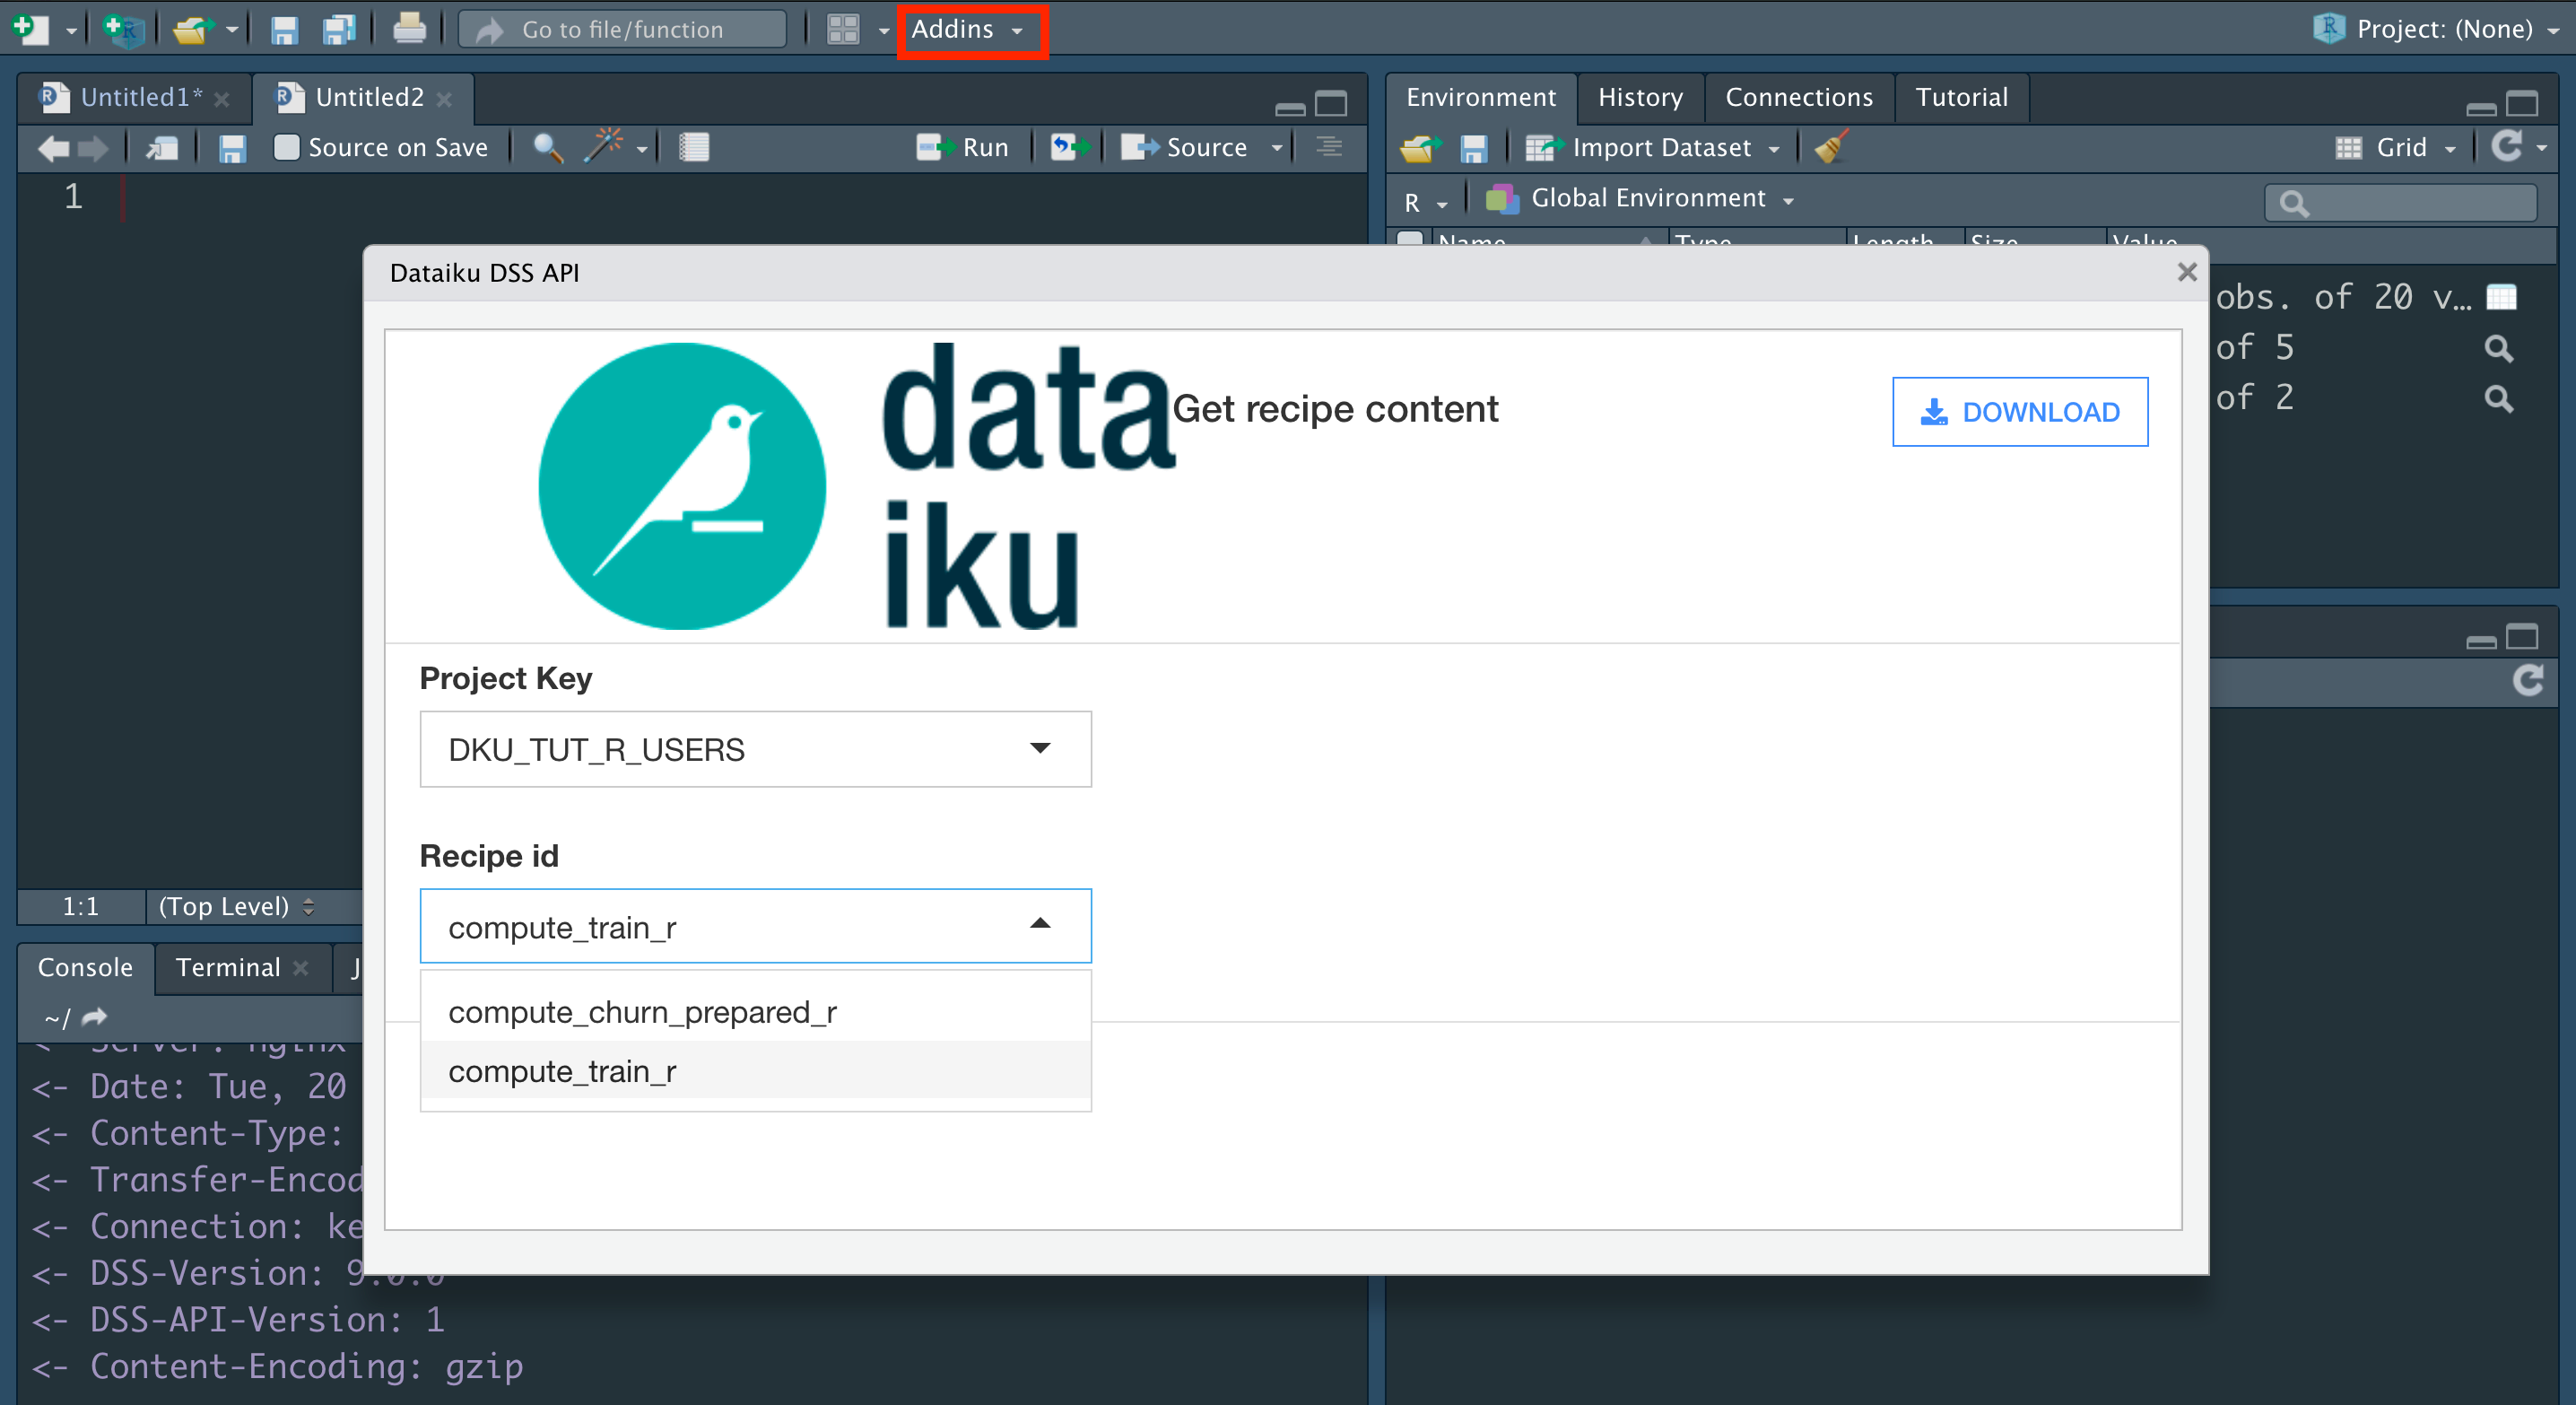Open the Source button dropdown arrow

click(1277, 148)
